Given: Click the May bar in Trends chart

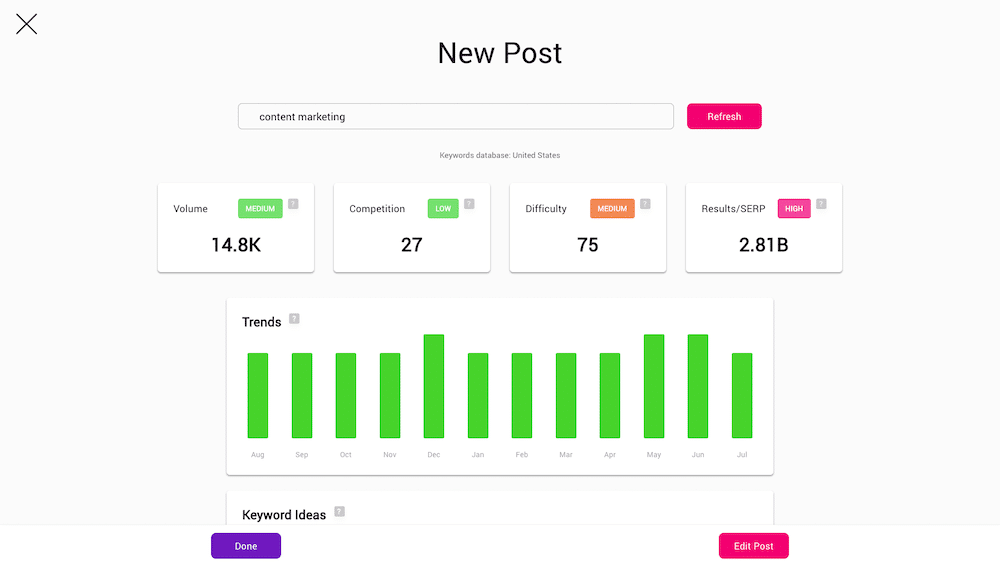Looking at the screenshot, I should tap(654, 386).
